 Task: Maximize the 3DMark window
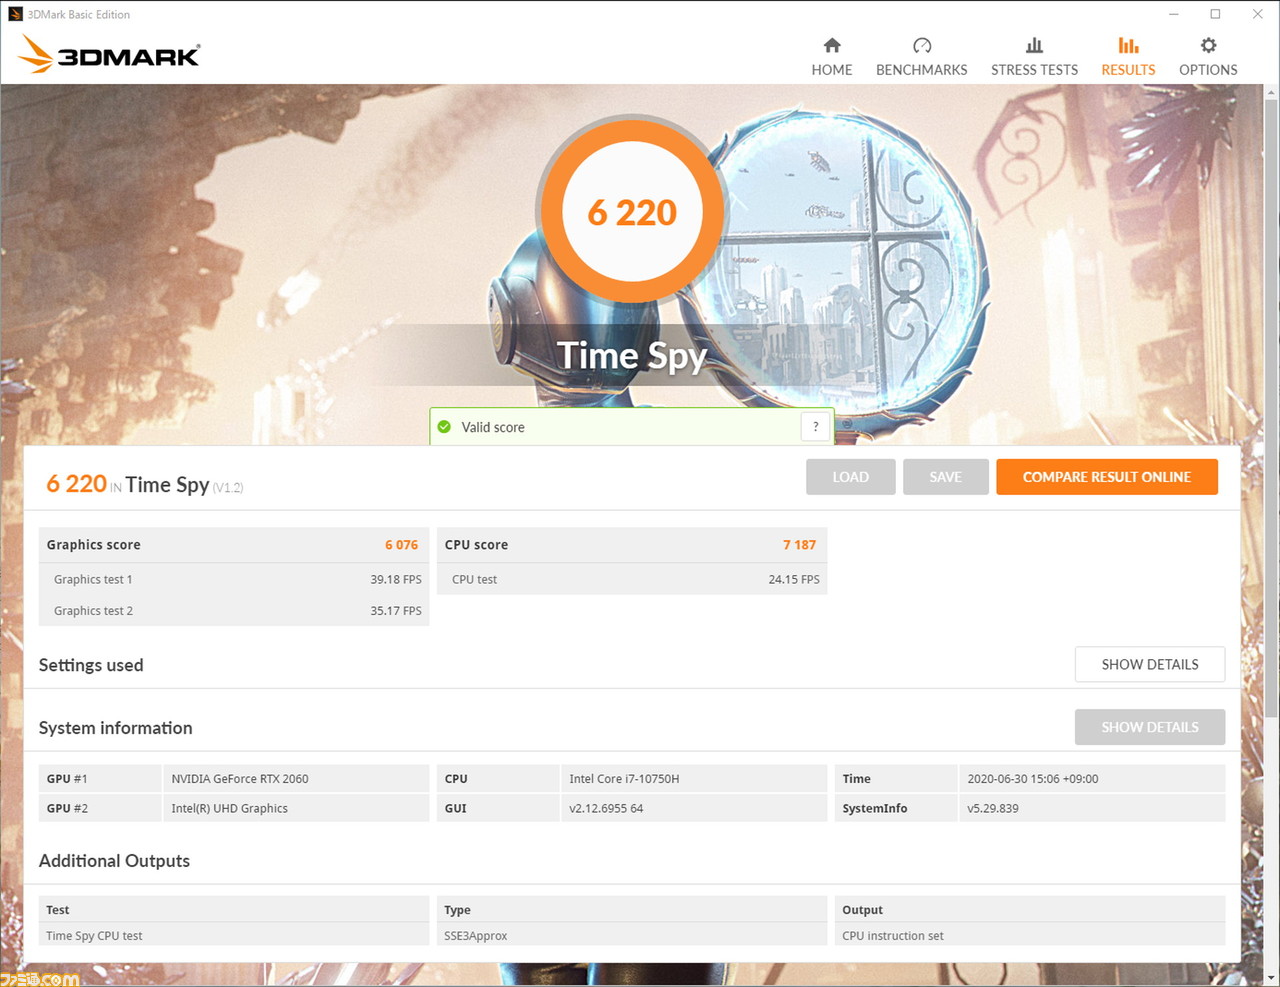click(1215, 14)
